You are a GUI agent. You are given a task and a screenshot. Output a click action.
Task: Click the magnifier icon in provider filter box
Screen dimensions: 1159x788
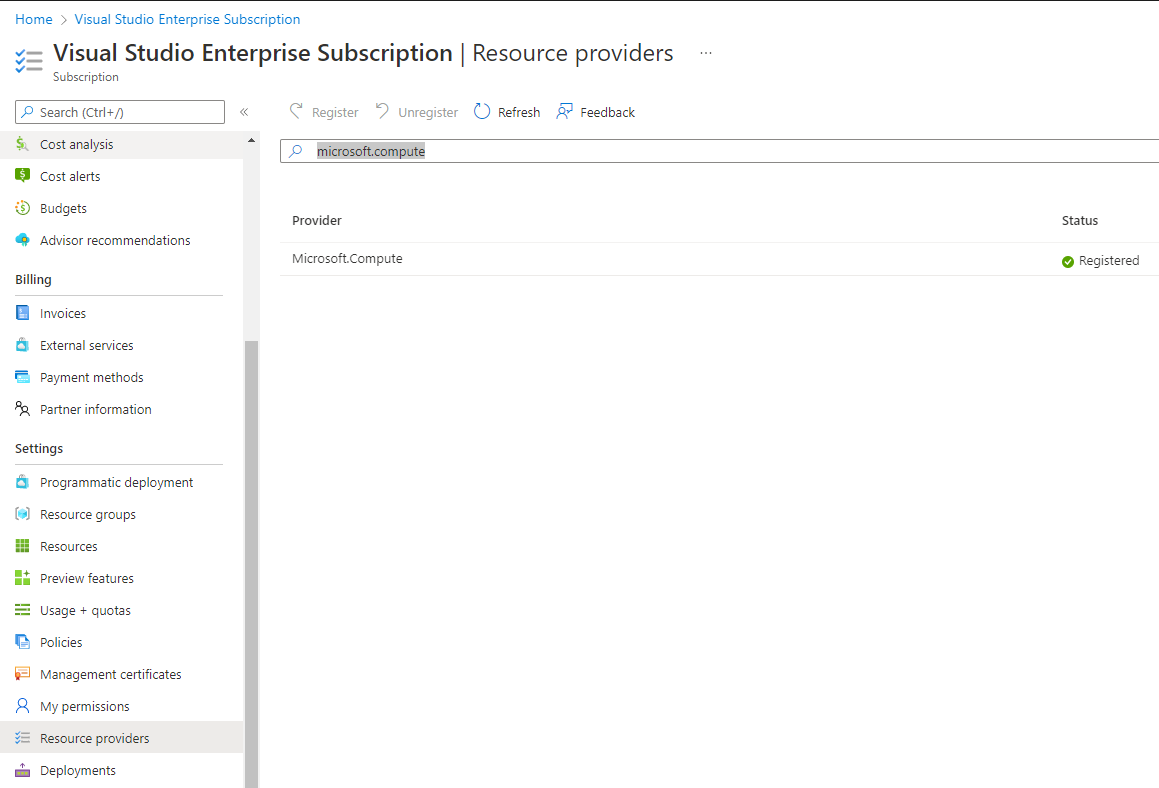(296, 151)
